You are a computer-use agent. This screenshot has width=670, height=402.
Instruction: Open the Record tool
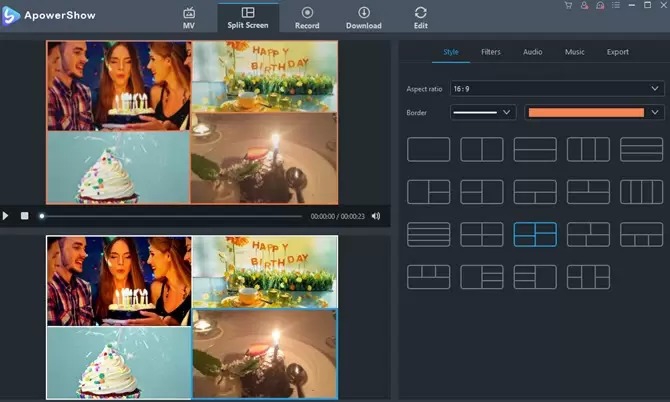pyautogui.click(x=307, y=18)
